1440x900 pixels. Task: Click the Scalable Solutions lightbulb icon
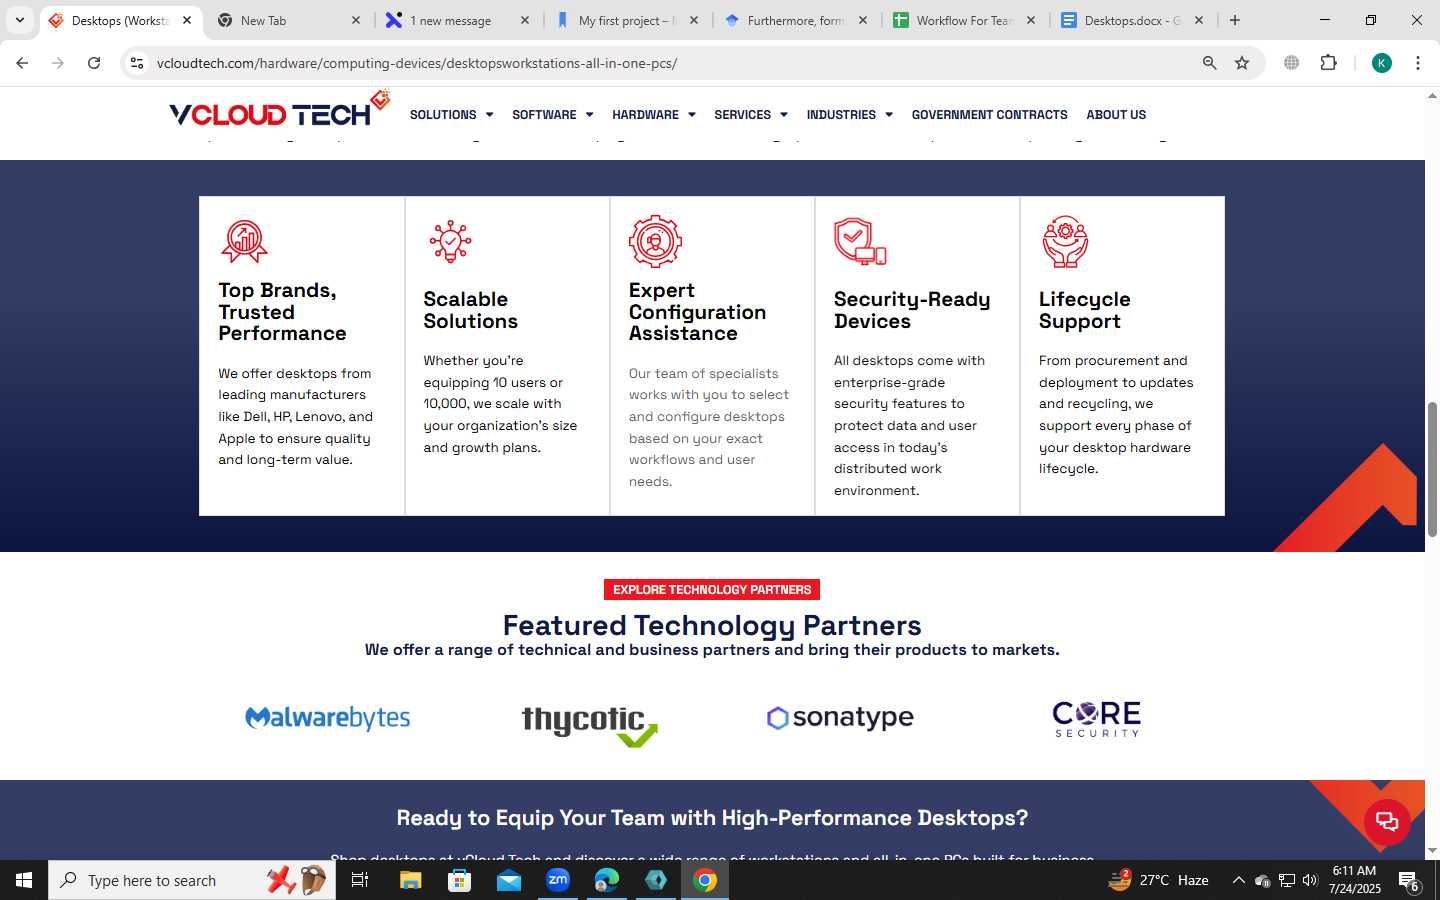click(450, 241)
